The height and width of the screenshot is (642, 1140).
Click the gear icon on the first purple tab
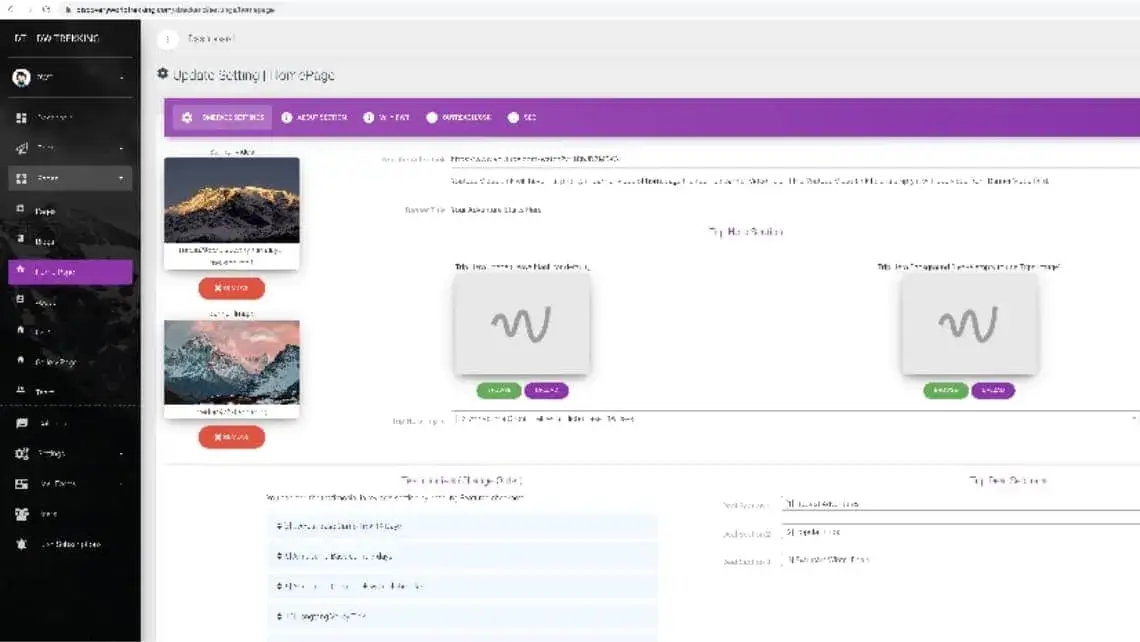pyautogui.click(x=186, y=117)
